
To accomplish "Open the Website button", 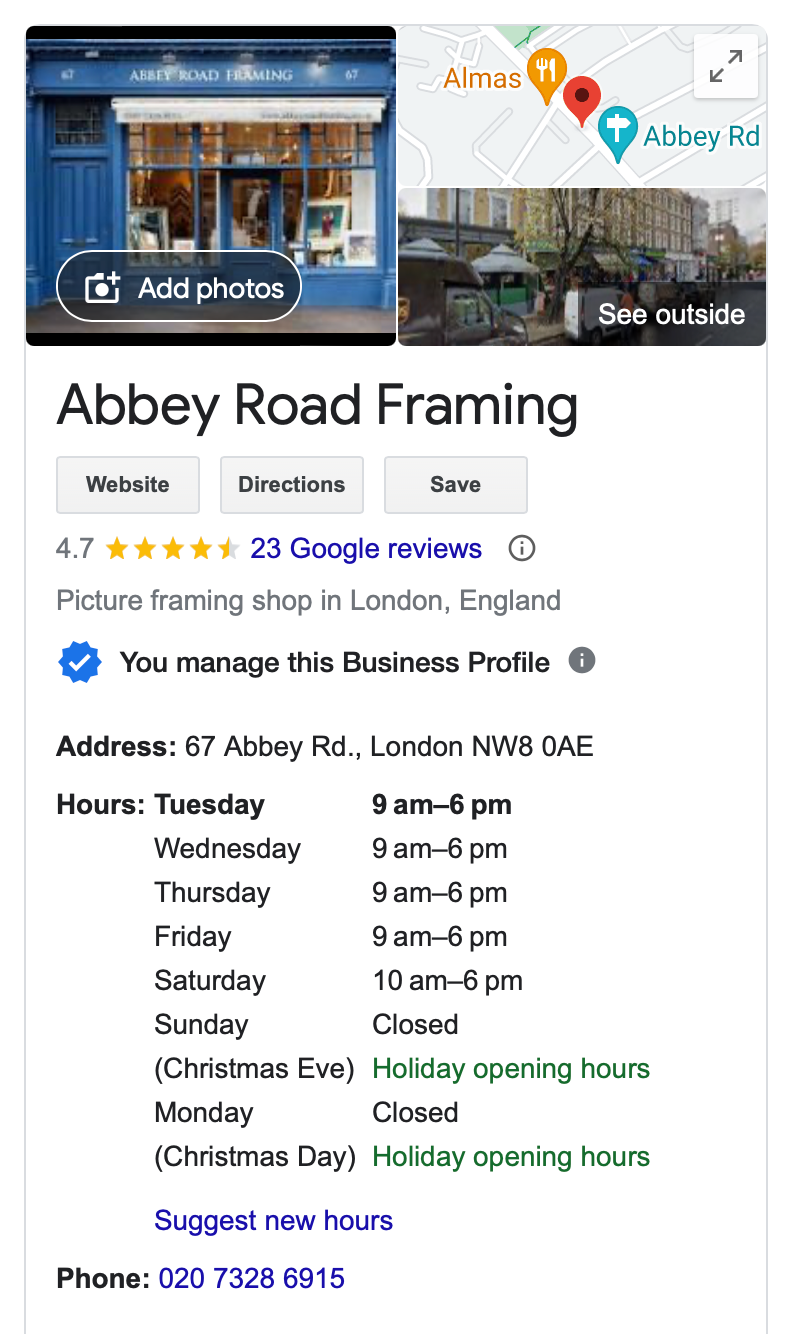I will click(128, 484).
